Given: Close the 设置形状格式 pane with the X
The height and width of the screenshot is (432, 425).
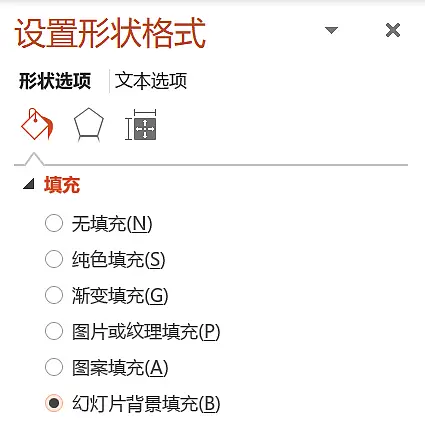Looking at the screenshot, I should coord(393,30).
